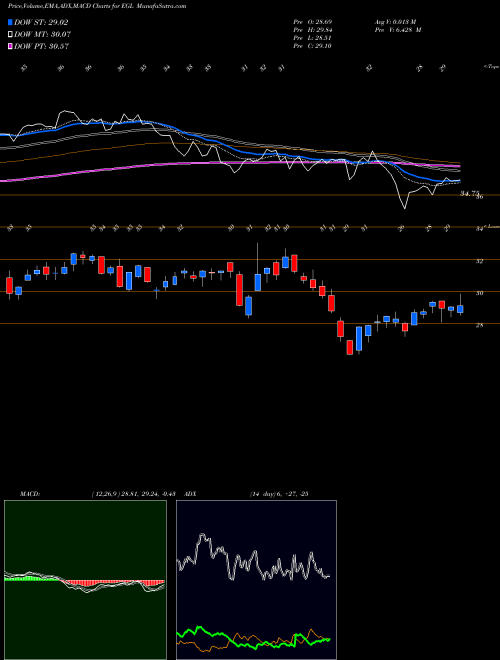Image resolution: width=500 pixels, height=660 pixels.
Task: Click the 32 price axis label
Action: pyautogui.click(x=479, y=261)
